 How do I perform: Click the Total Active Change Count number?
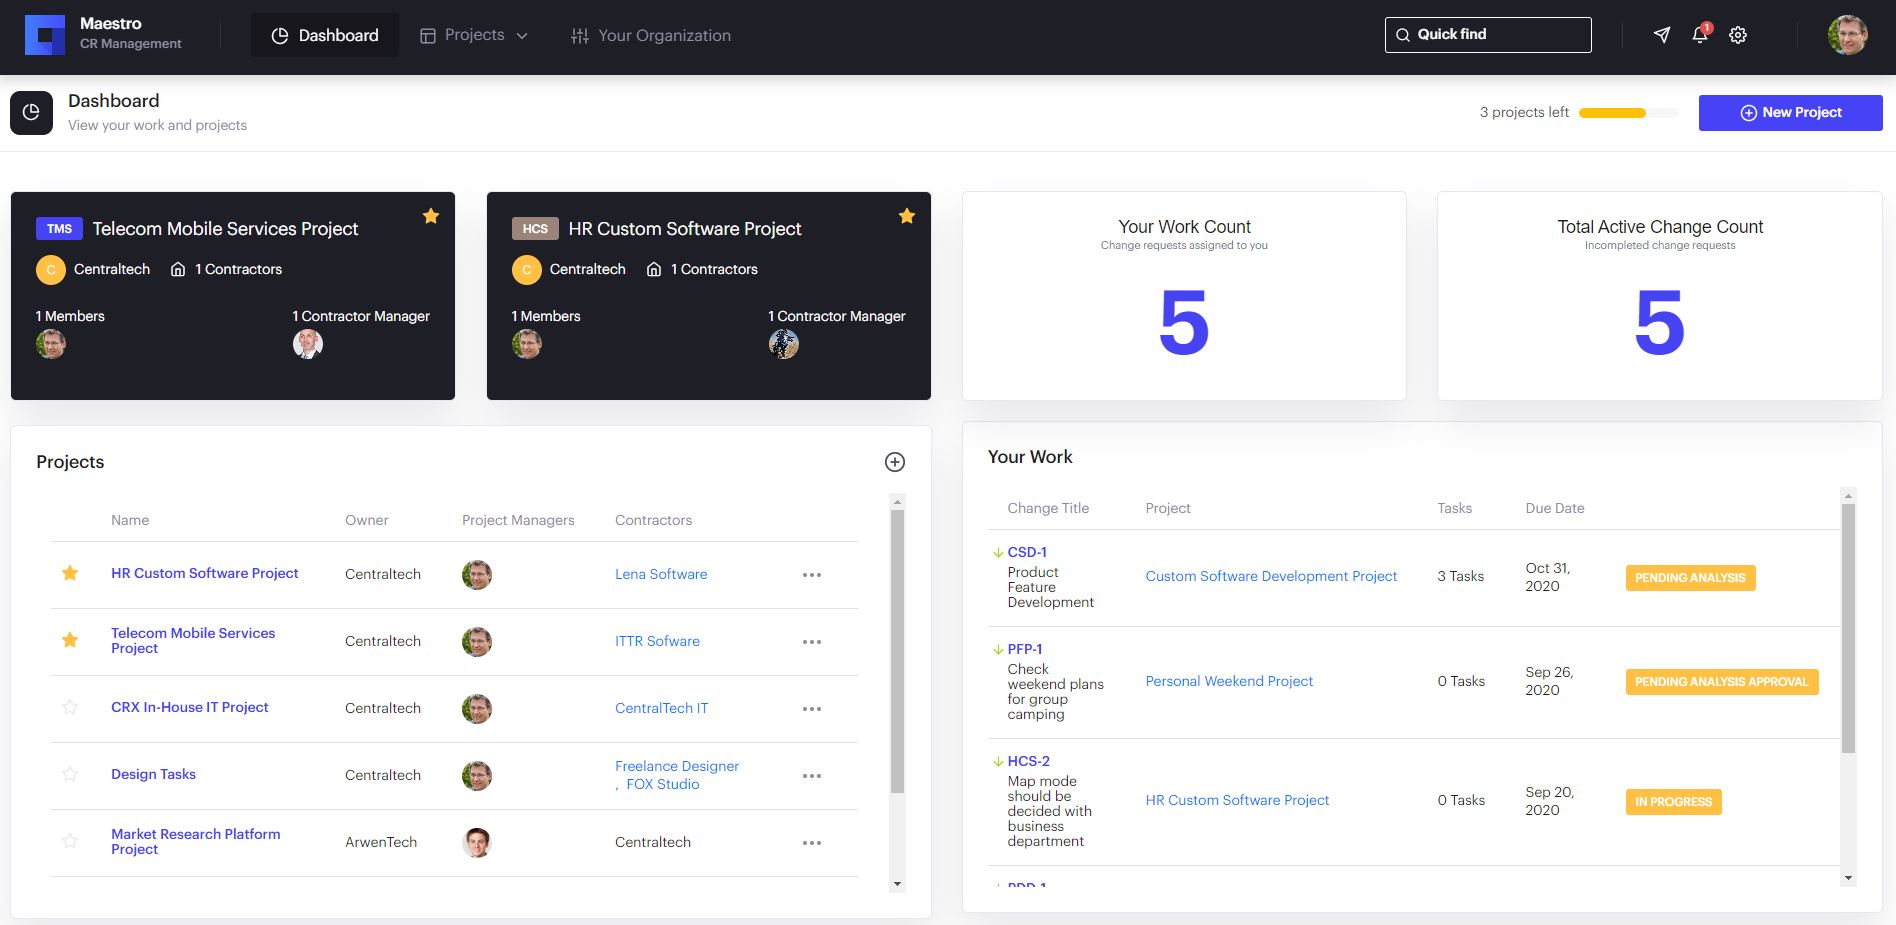click(1660, 323)
